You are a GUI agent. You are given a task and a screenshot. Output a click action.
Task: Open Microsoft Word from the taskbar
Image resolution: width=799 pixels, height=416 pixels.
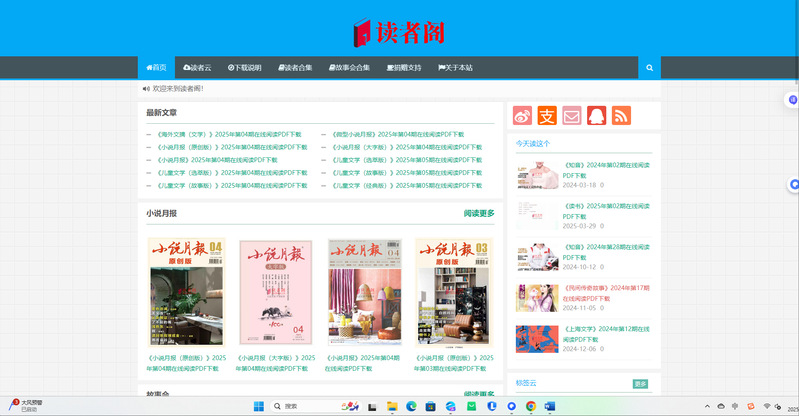pos(550,406)
